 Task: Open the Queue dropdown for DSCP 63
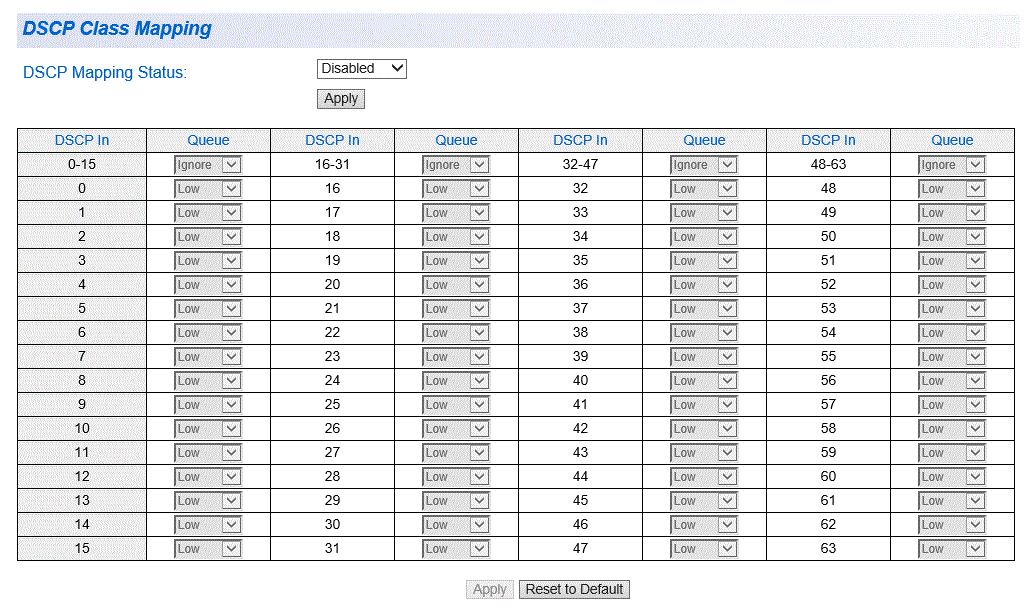(952, 549)
